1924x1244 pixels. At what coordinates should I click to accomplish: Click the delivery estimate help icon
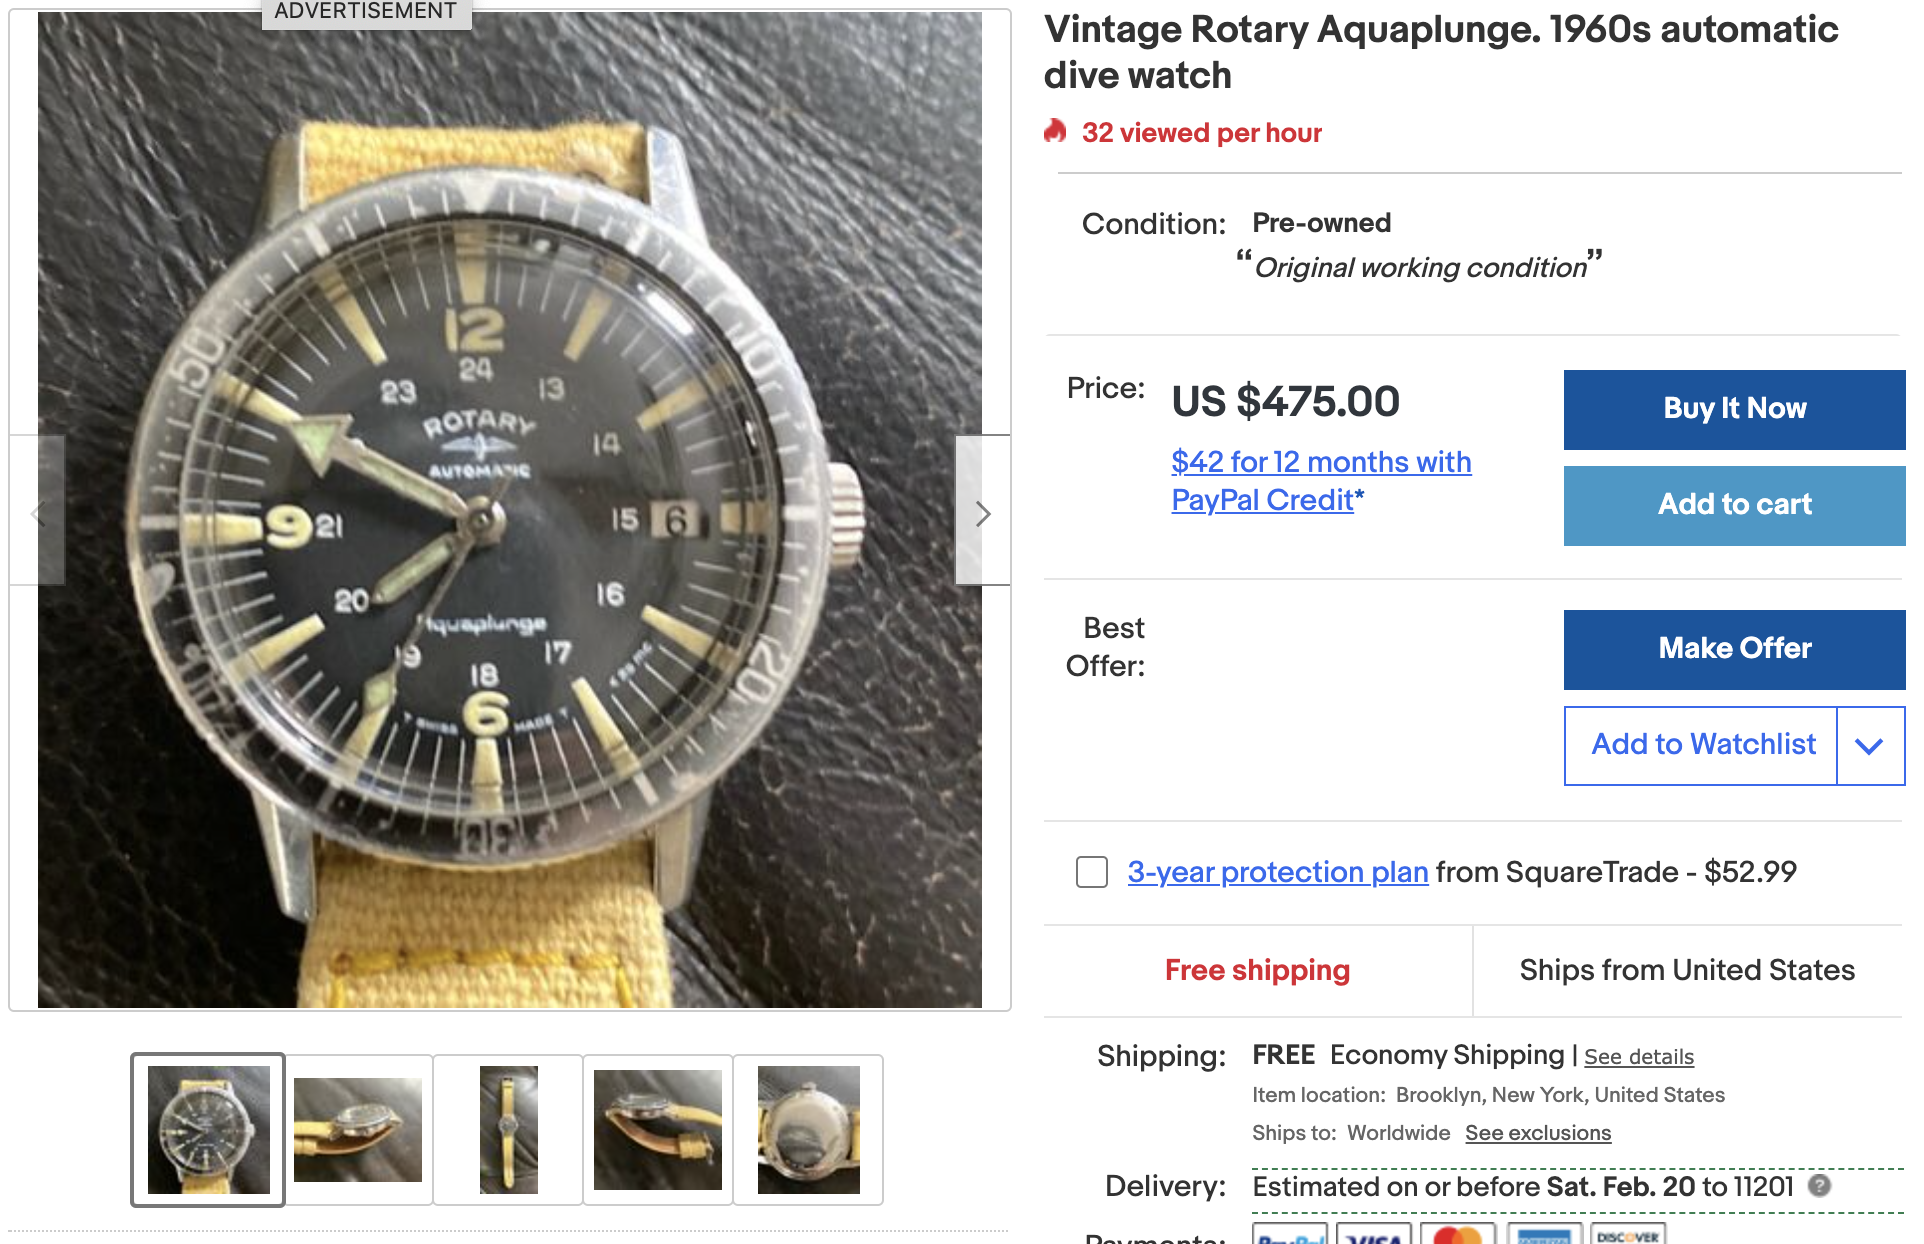pyautogui.click(x=1820, y=1185)
